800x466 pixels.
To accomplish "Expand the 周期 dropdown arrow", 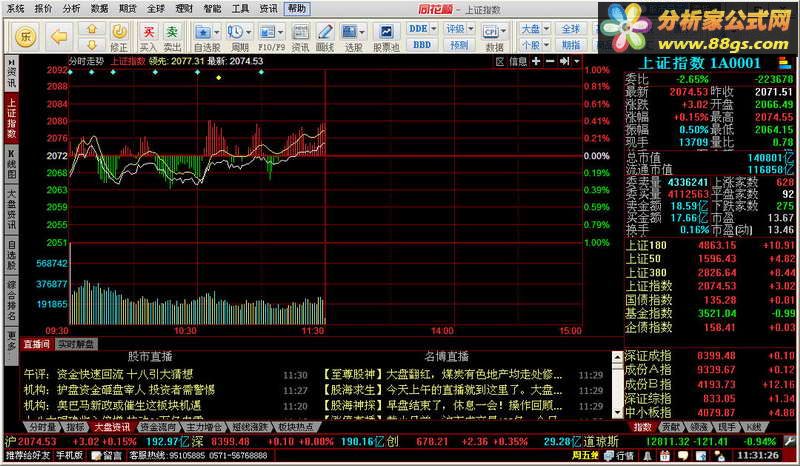I will (248, 33).
